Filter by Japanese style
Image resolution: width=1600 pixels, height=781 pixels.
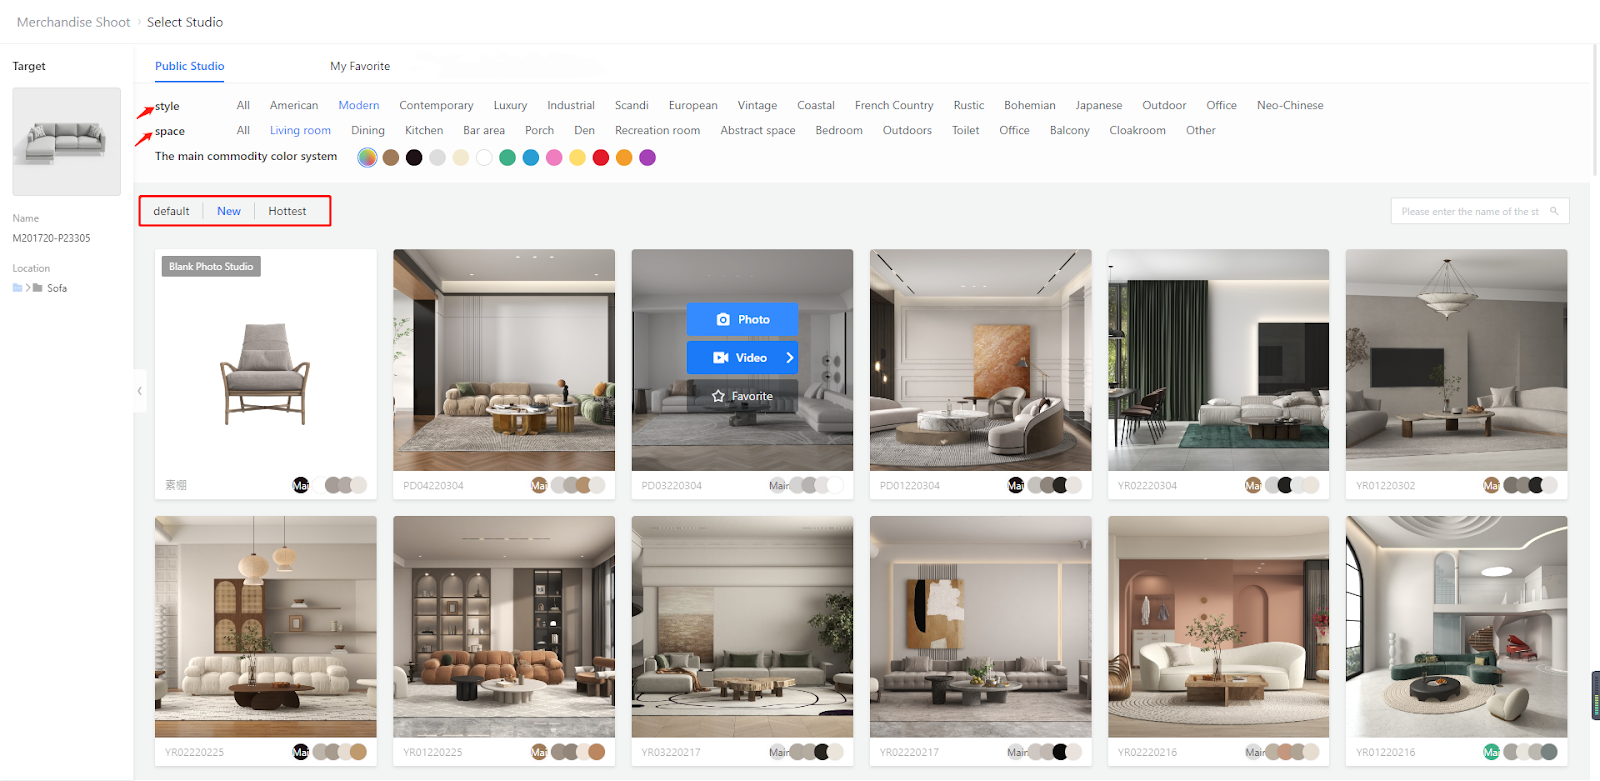pos(1099,105)
